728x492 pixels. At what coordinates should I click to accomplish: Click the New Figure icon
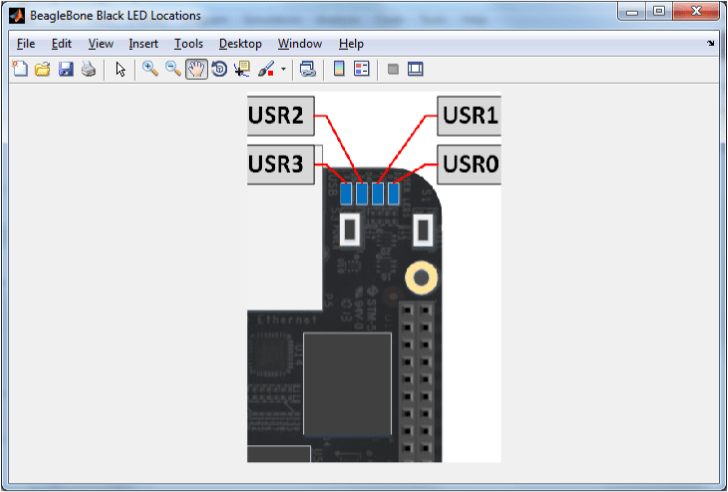click(x=19, y=69)
